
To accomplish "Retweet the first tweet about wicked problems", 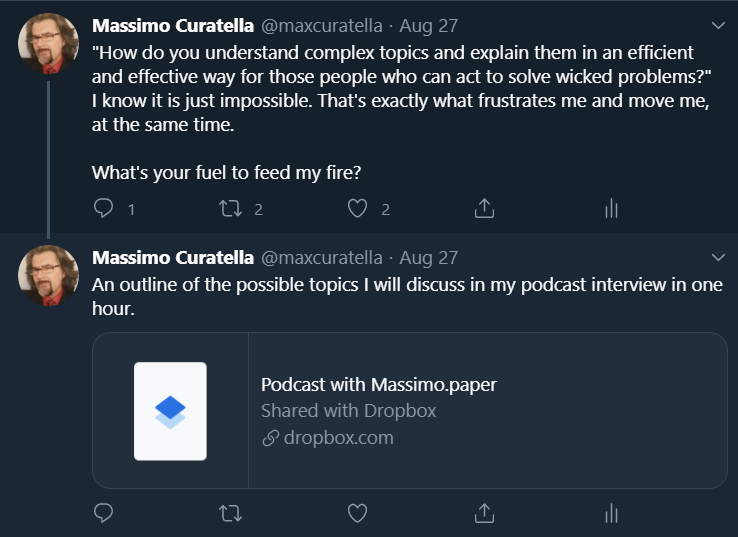I will 230,208.
